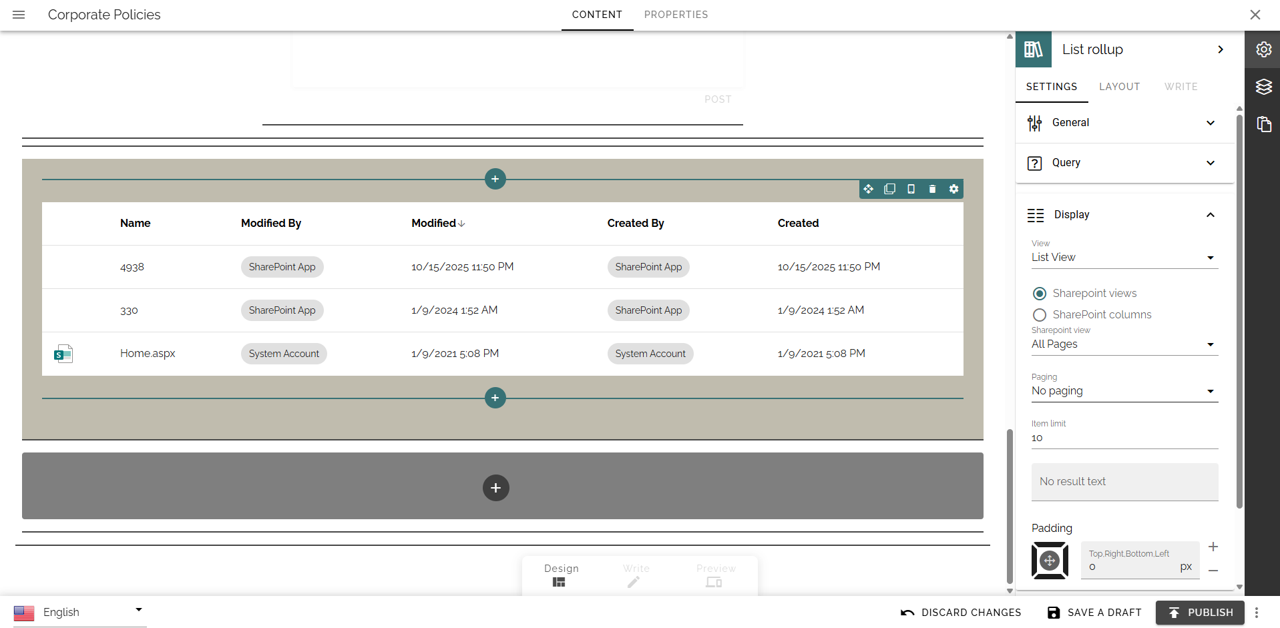Open the more options vertical dots menu
The width and height of the screenshot is (1280, 628).
(1257, 613)
